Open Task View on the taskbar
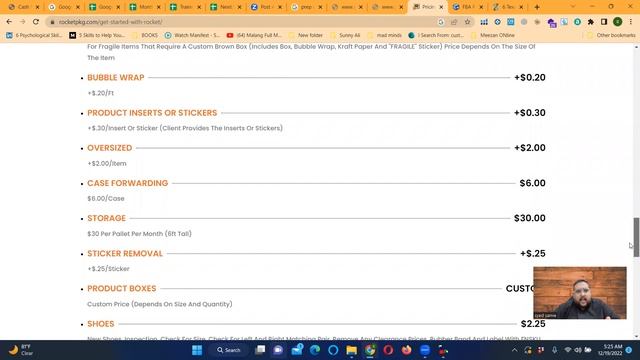 (260, 350)
